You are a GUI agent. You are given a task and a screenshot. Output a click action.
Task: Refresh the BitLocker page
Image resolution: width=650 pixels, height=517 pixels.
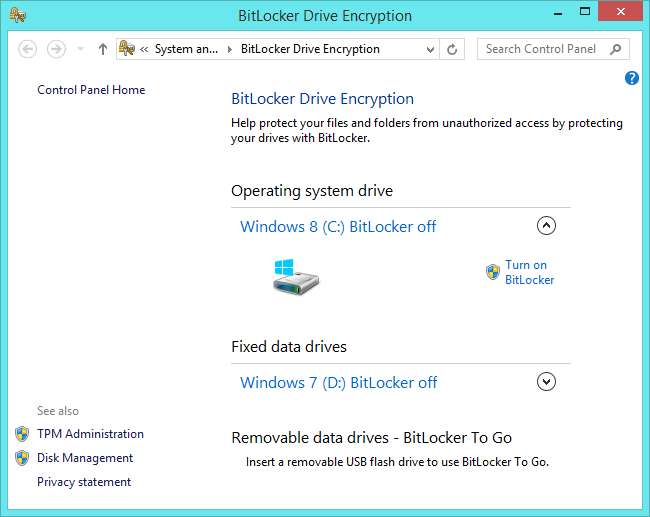tap(452, 49)
